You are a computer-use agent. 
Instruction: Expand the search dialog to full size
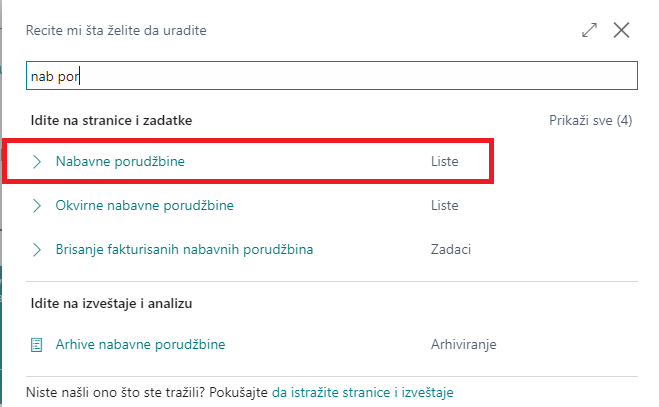(589, 30)
